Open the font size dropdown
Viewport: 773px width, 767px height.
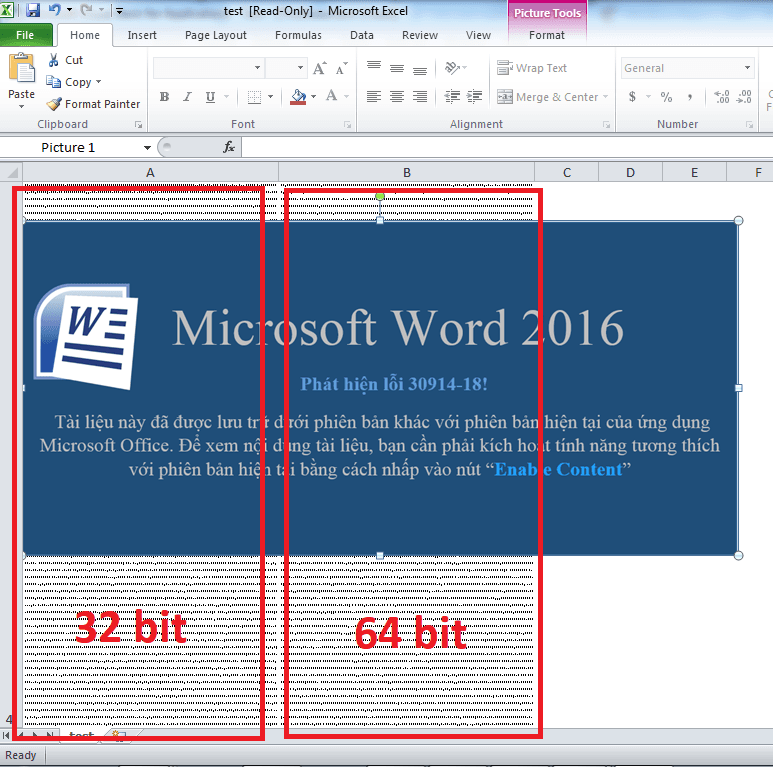pyautogui.click(x=300, y=68)
